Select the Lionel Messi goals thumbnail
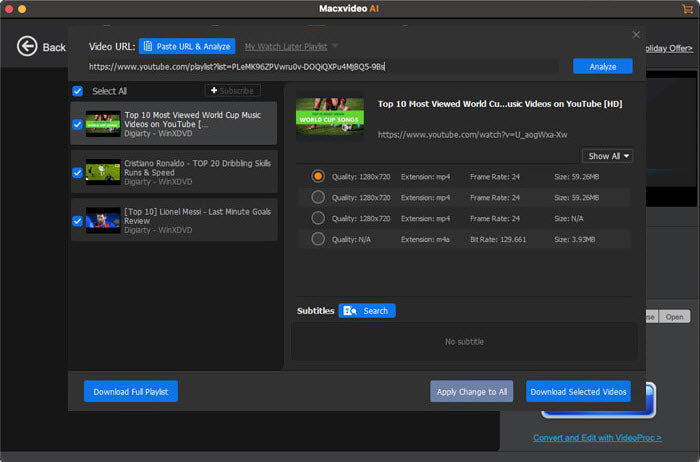 coord(103,220)
